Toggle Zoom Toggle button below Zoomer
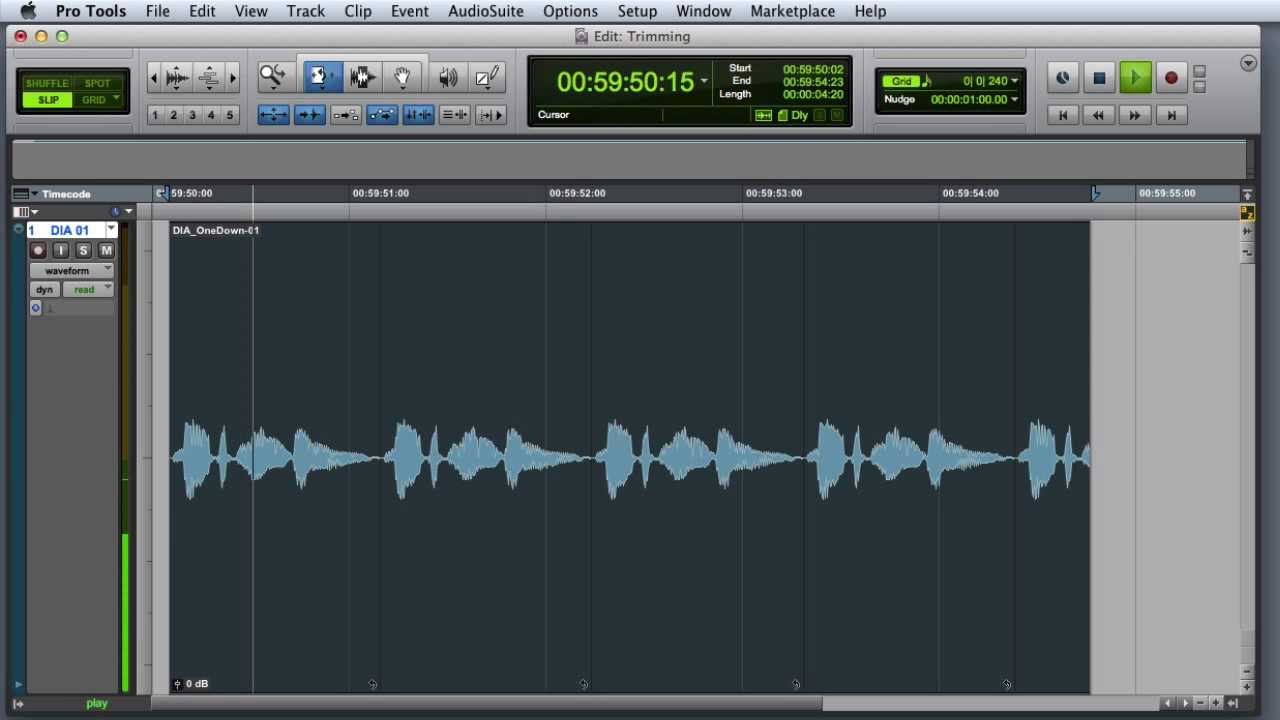The image size is (1280, 720). point(273,115)
